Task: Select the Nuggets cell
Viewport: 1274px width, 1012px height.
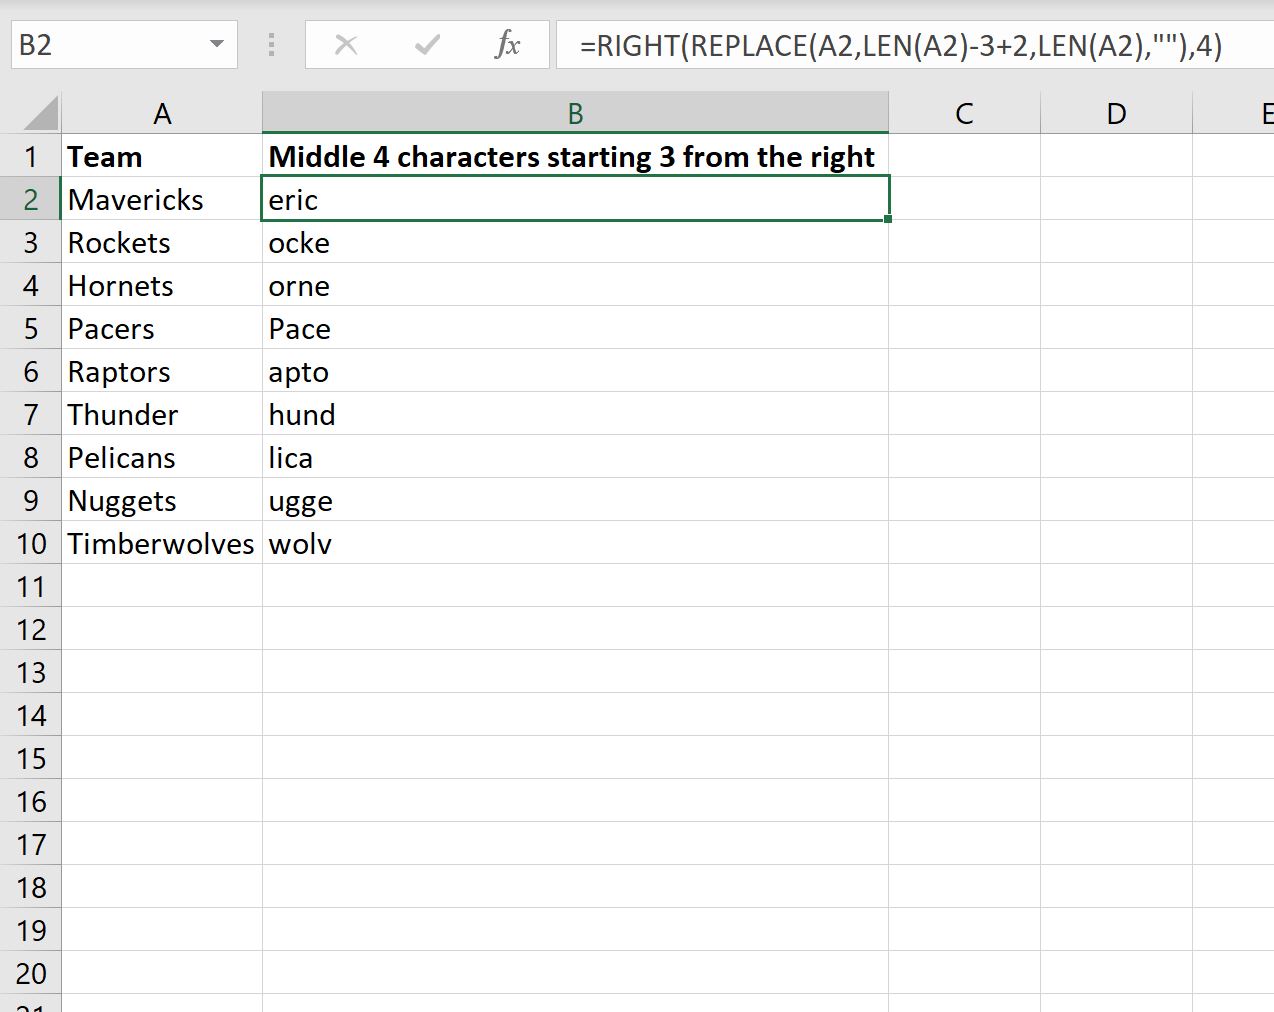Action: pyautogui.click(x=162, y=500)
